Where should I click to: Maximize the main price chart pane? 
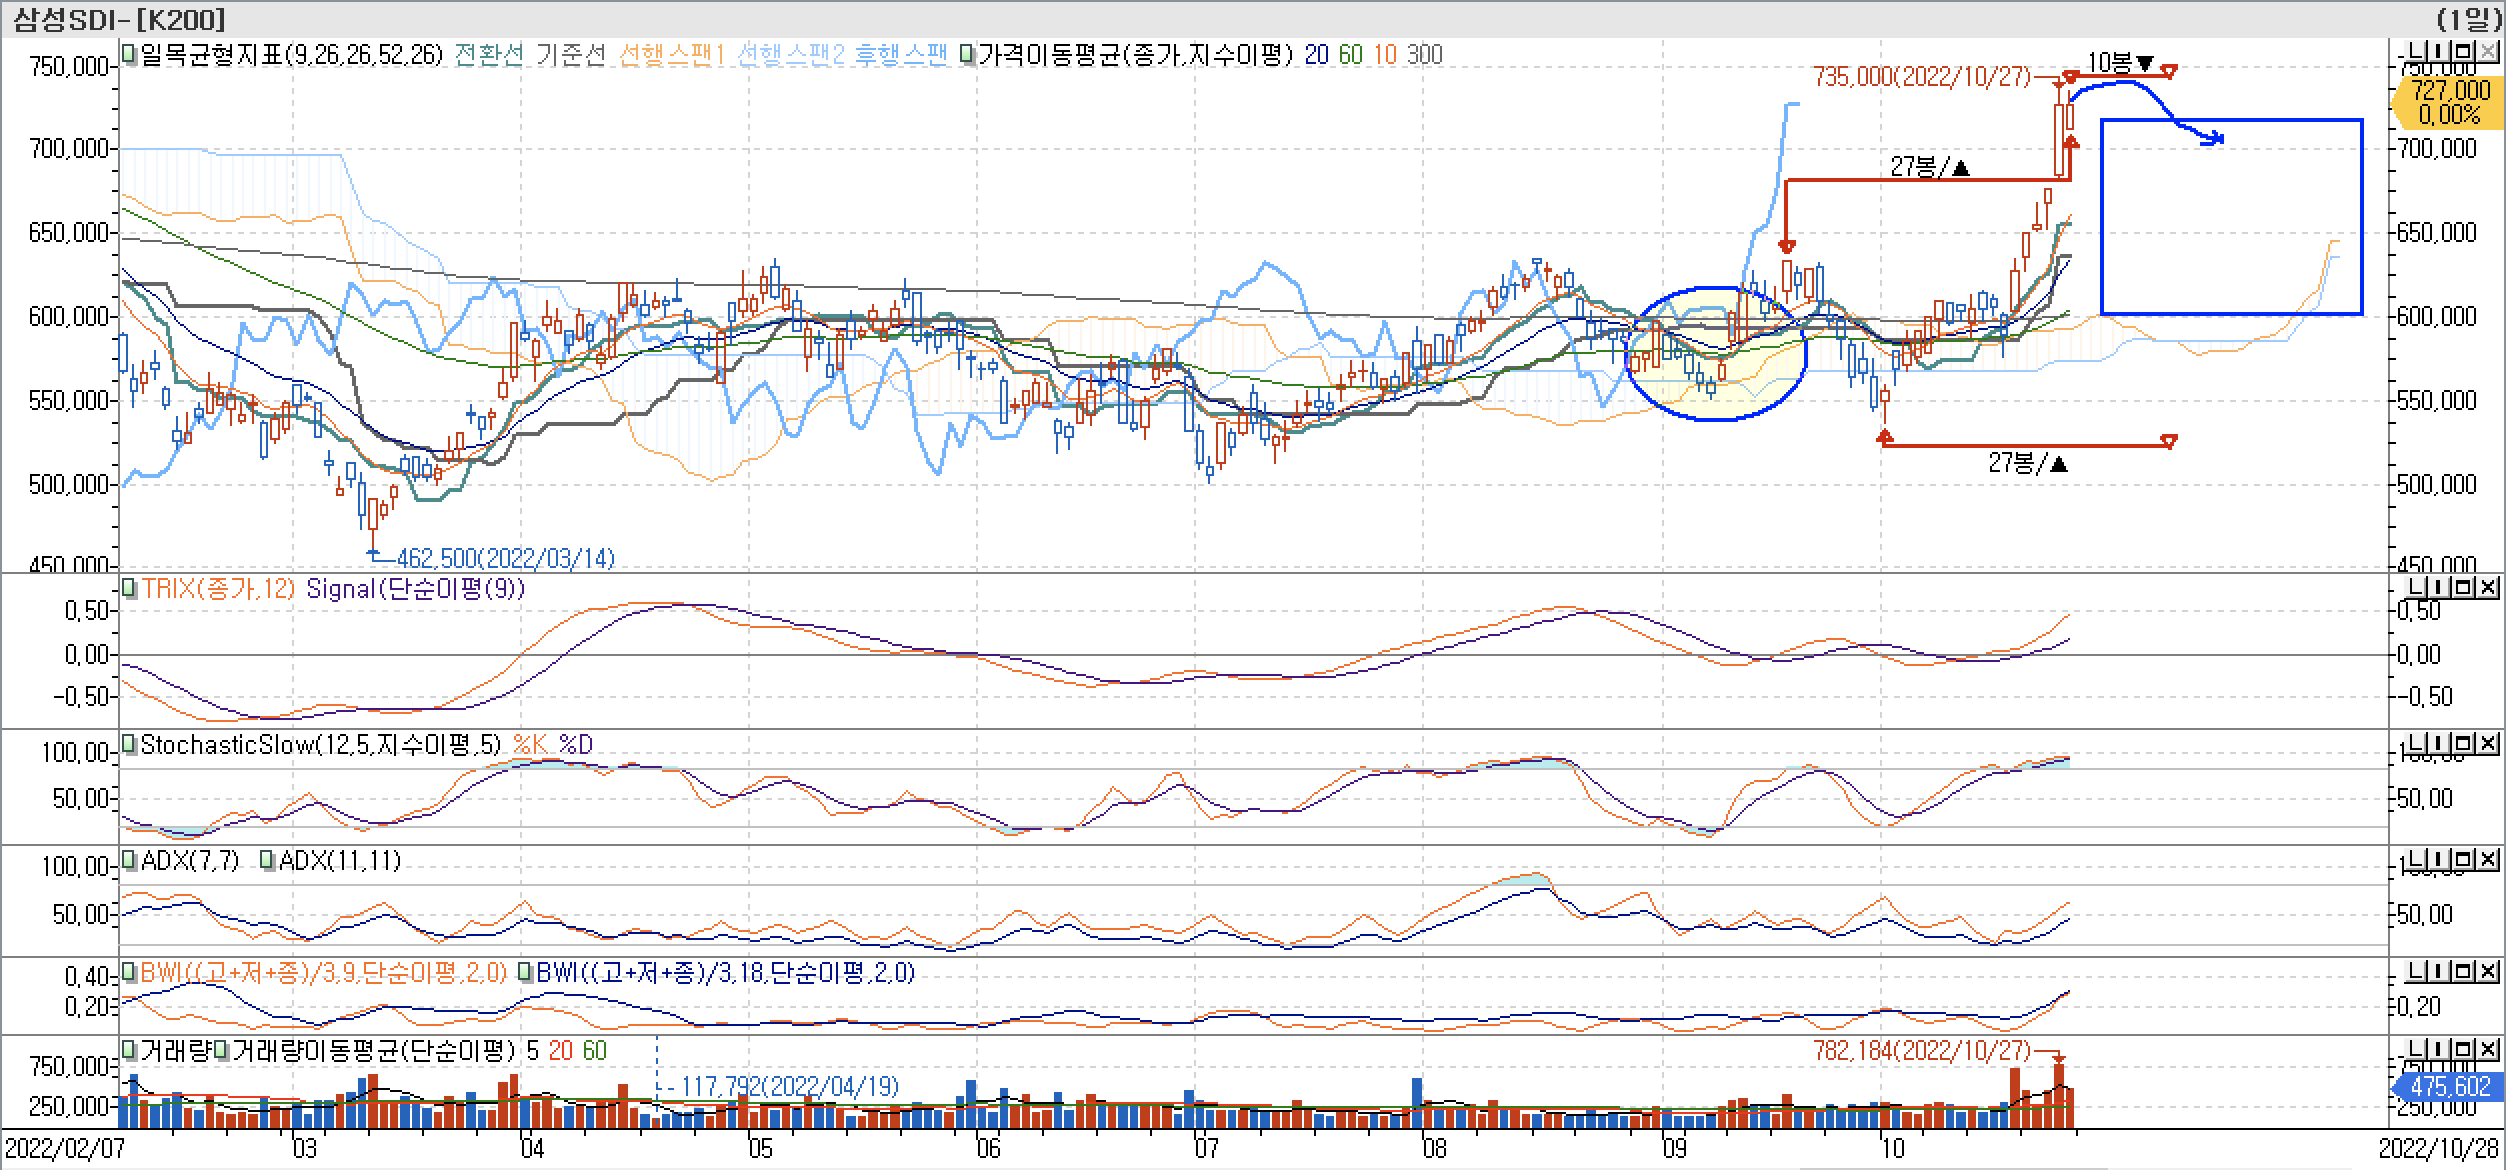tap(2461, 52)
